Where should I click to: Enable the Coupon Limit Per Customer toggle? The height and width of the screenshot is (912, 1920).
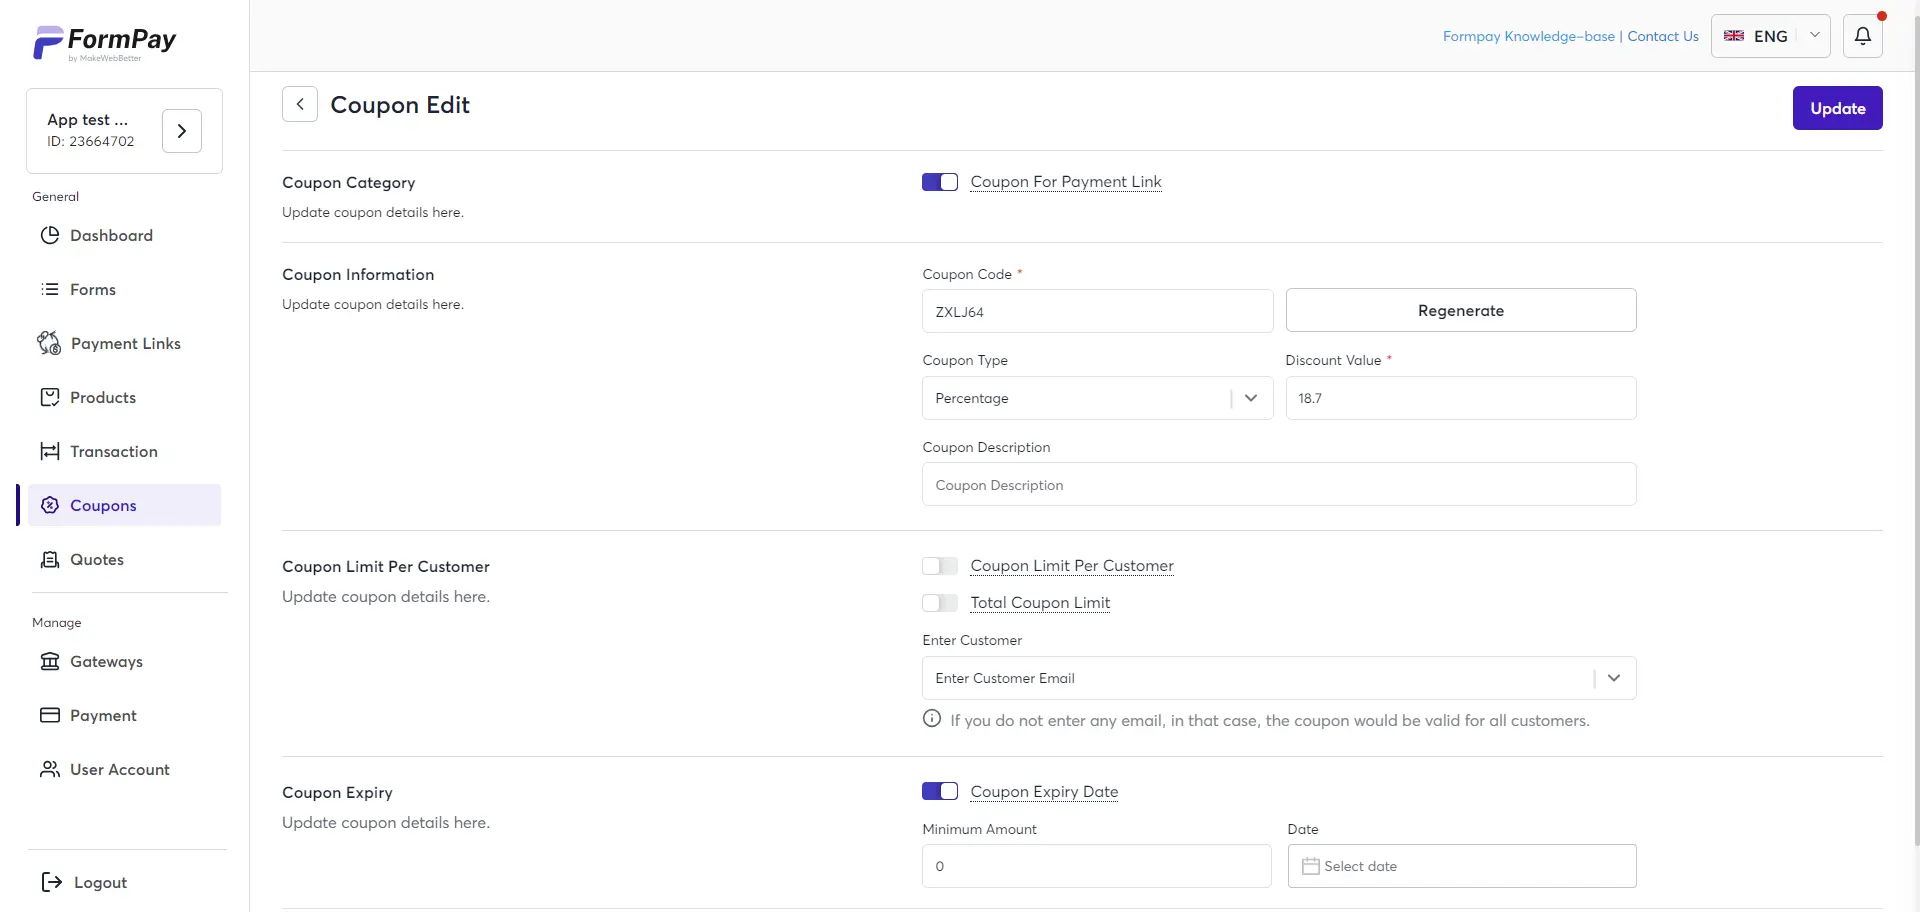(939, 566)
